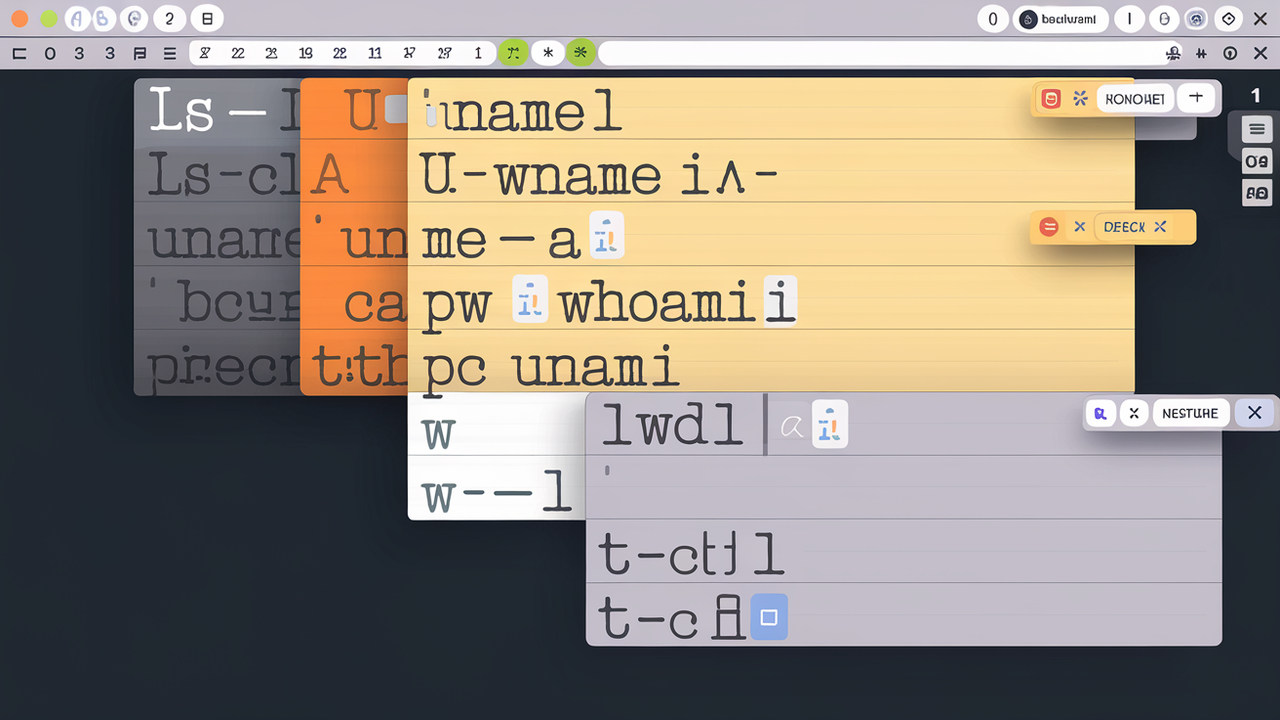Close the toolbar row with its X
Screen dimensions: 1280x720
pos(1260,53)
